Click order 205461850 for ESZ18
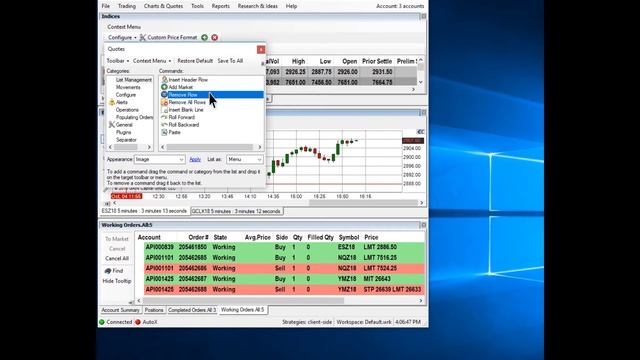 (x=284, y=247)
